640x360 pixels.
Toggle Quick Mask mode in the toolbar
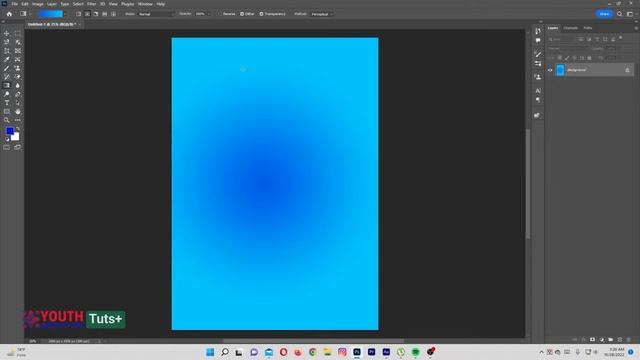coord(7,147)
